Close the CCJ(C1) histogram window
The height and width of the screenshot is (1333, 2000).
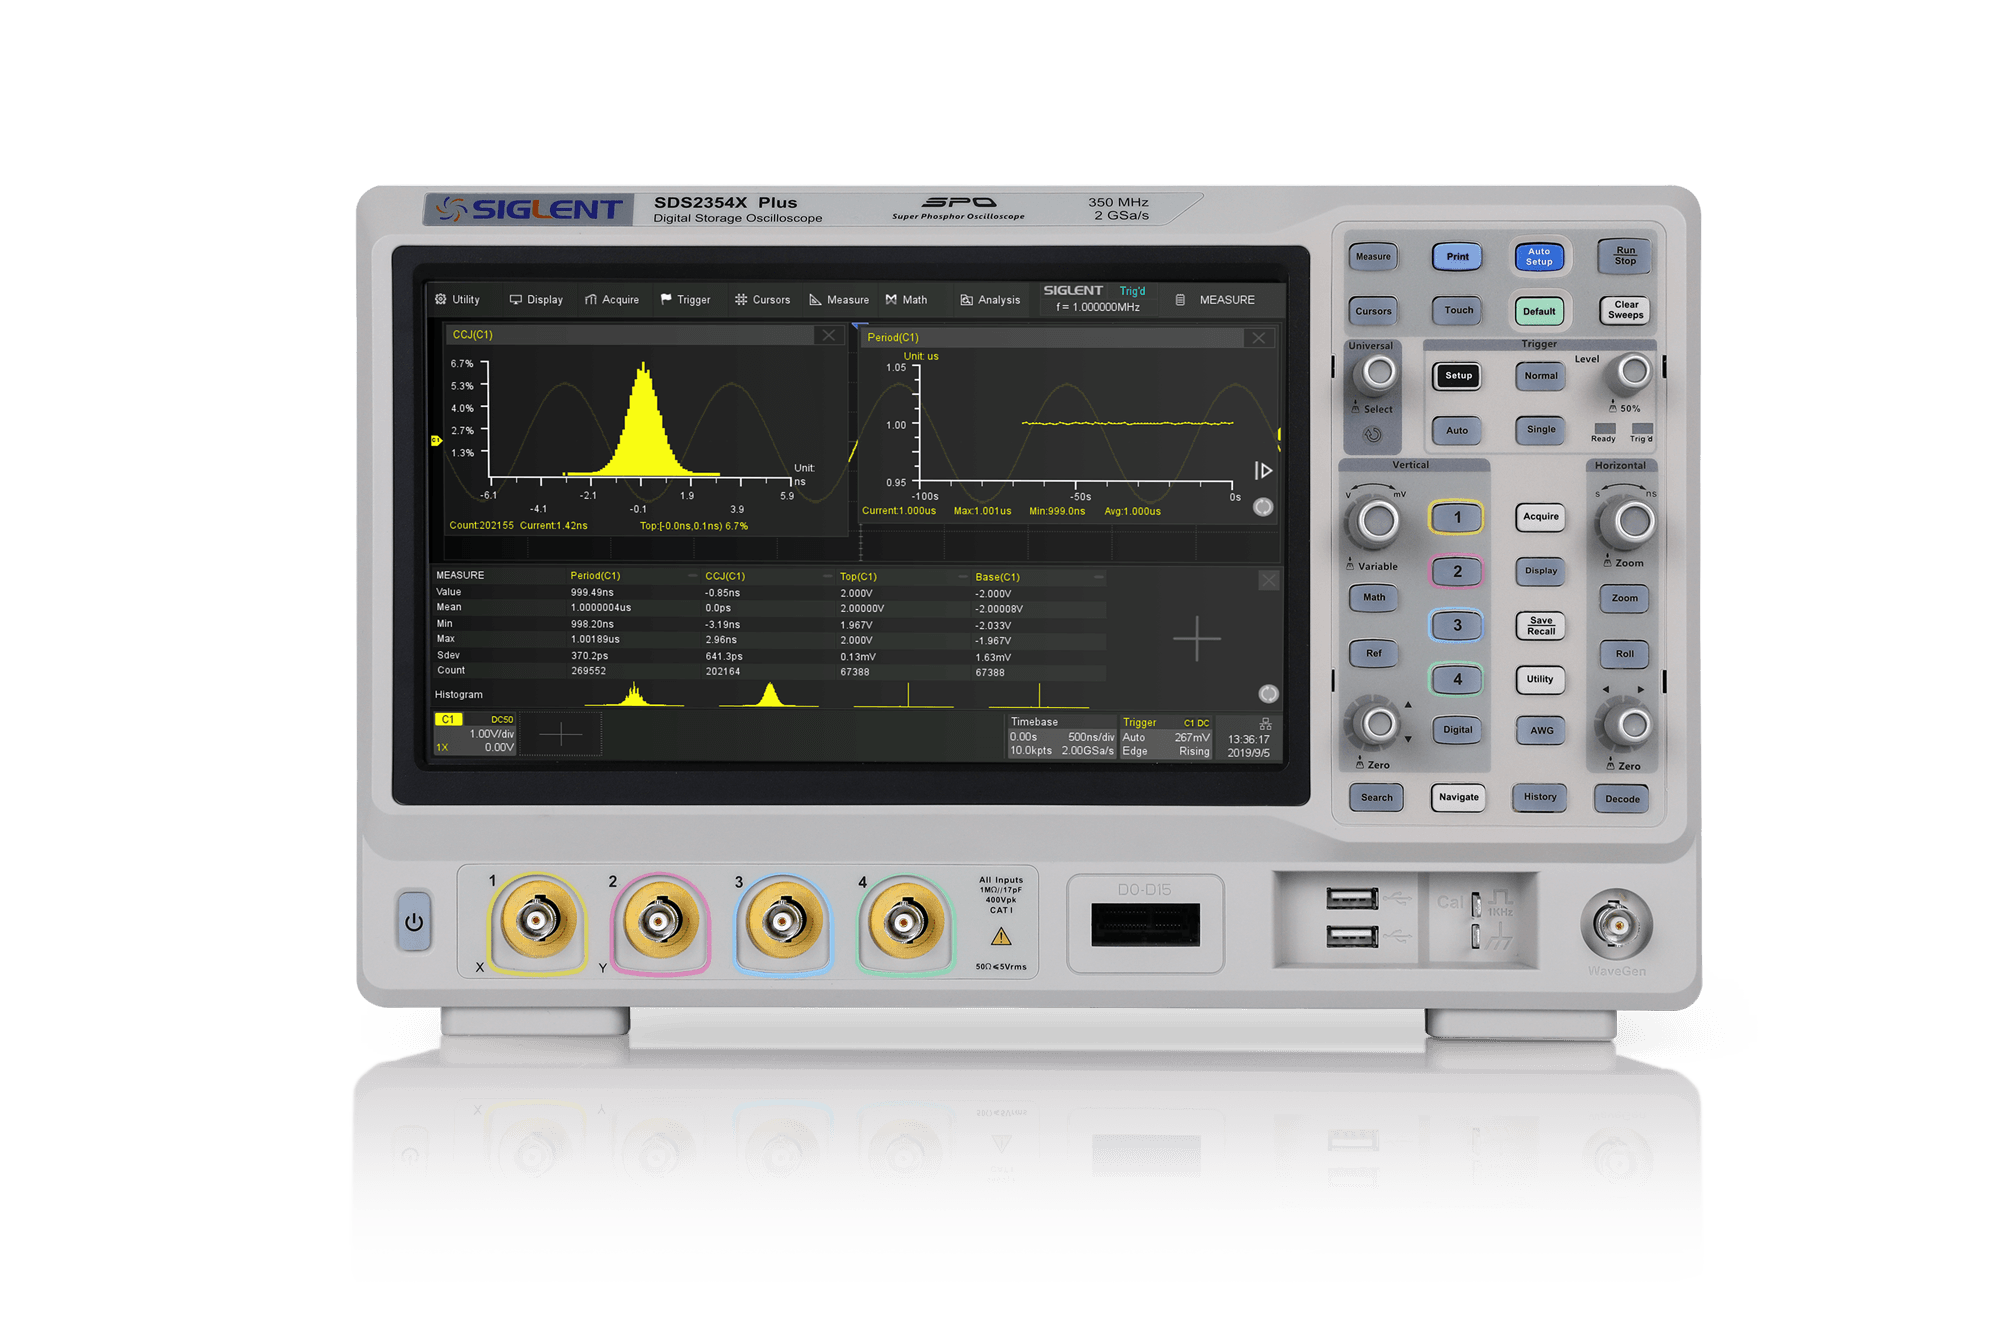[x=828, y=336]
